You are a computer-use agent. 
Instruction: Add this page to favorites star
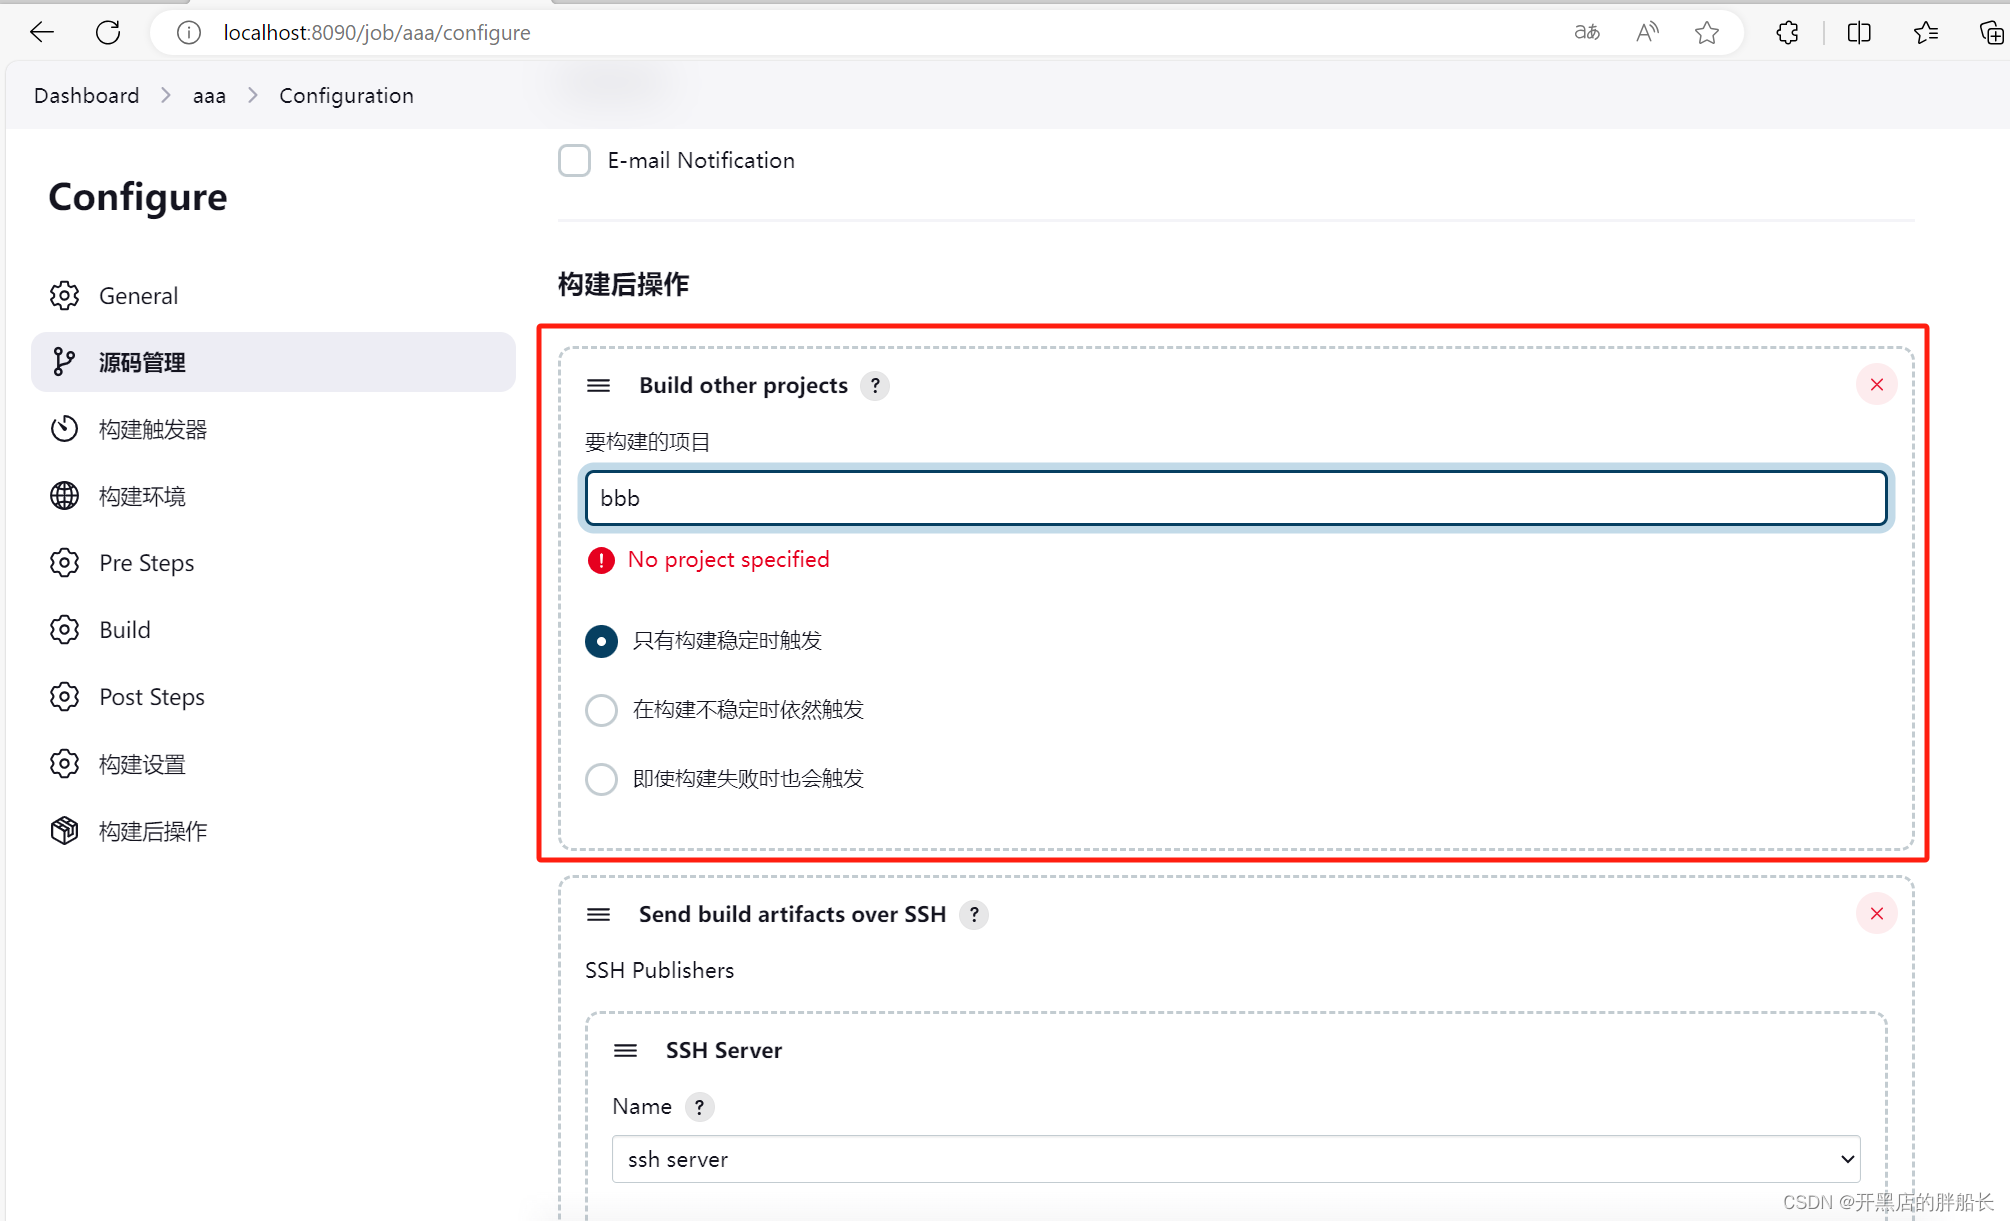[1707, 32]
